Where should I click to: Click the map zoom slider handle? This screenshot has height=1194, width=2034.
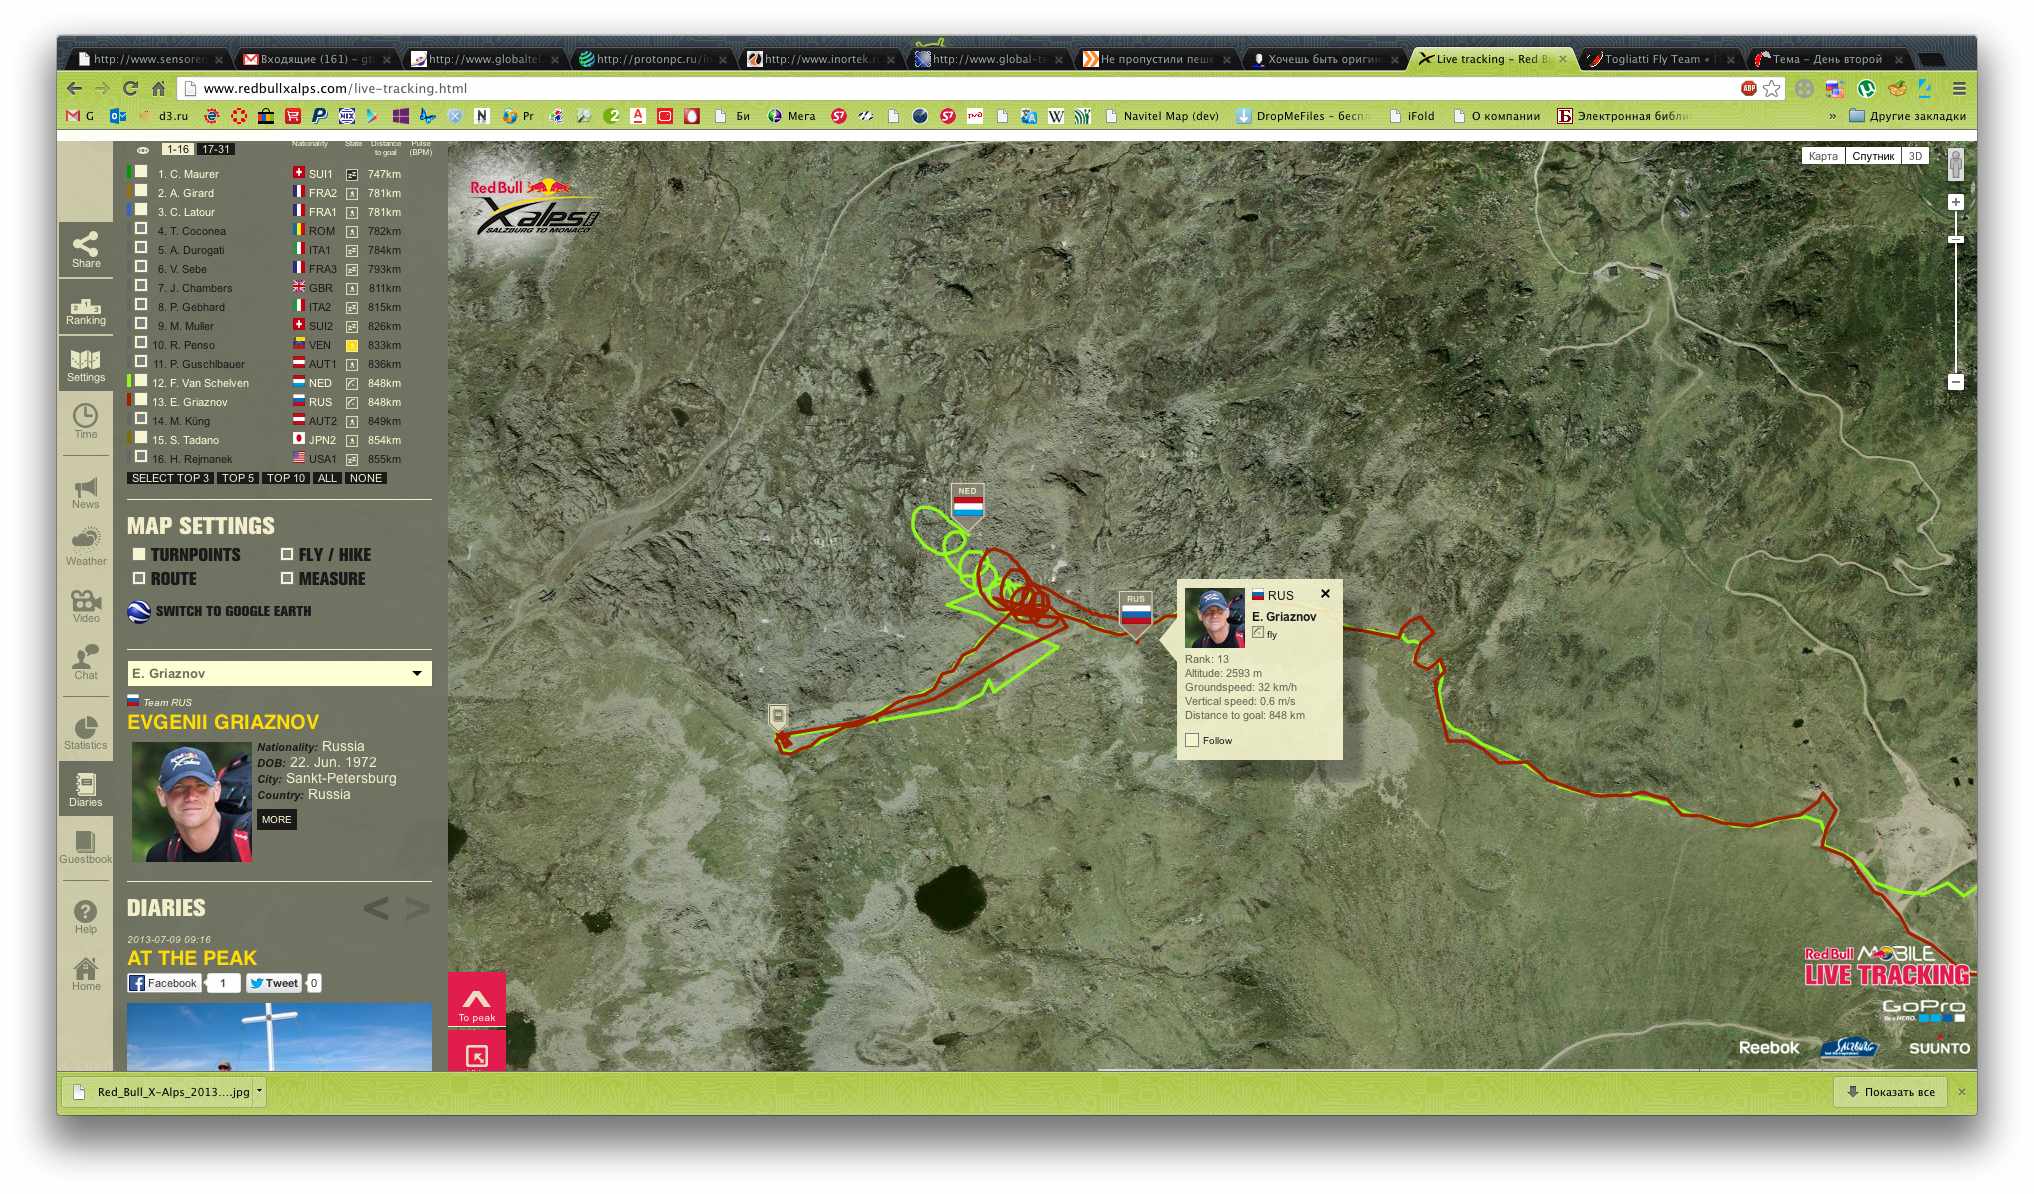coord(1955,239)
